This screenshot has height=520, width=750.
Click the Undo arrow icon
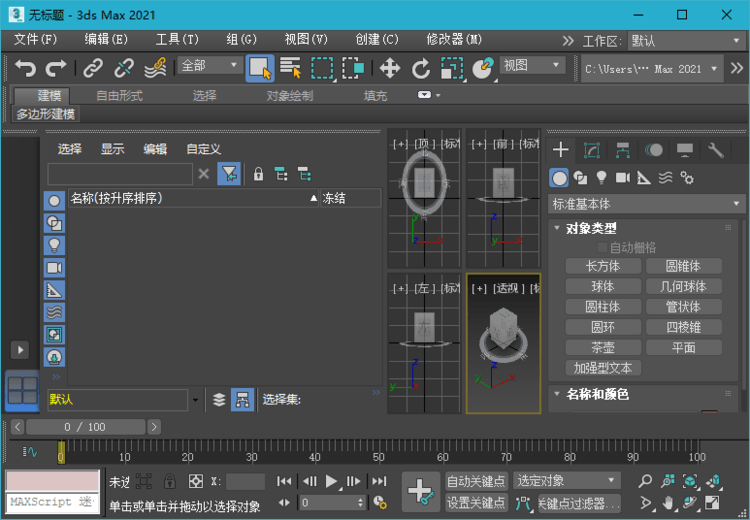pos(25,68)
